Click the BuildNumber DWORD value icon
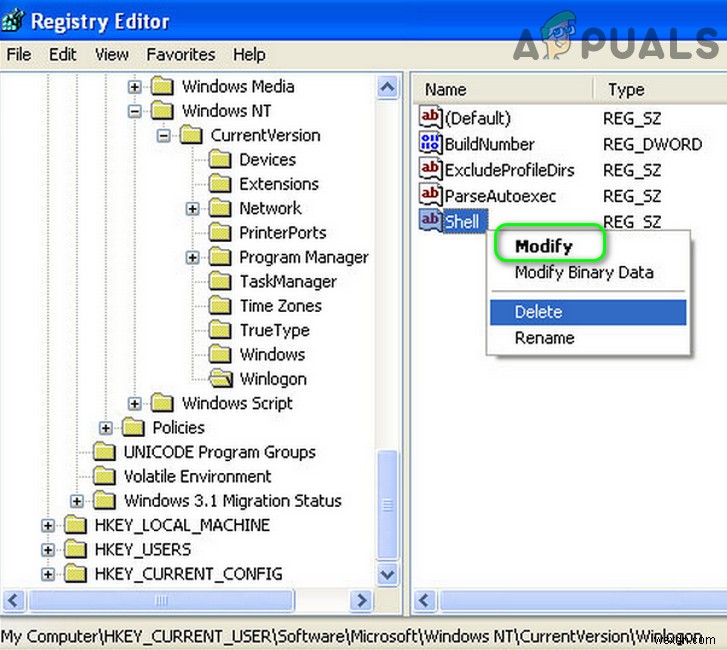This screenshot has height=650, width=727. (x=430, y=143)
